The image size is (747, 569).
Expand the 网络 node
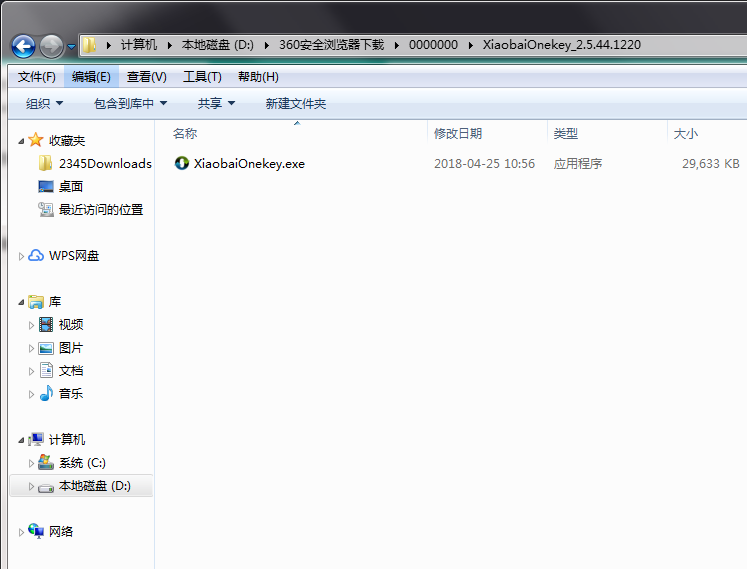pyautogui.click(x=21, y=532)
